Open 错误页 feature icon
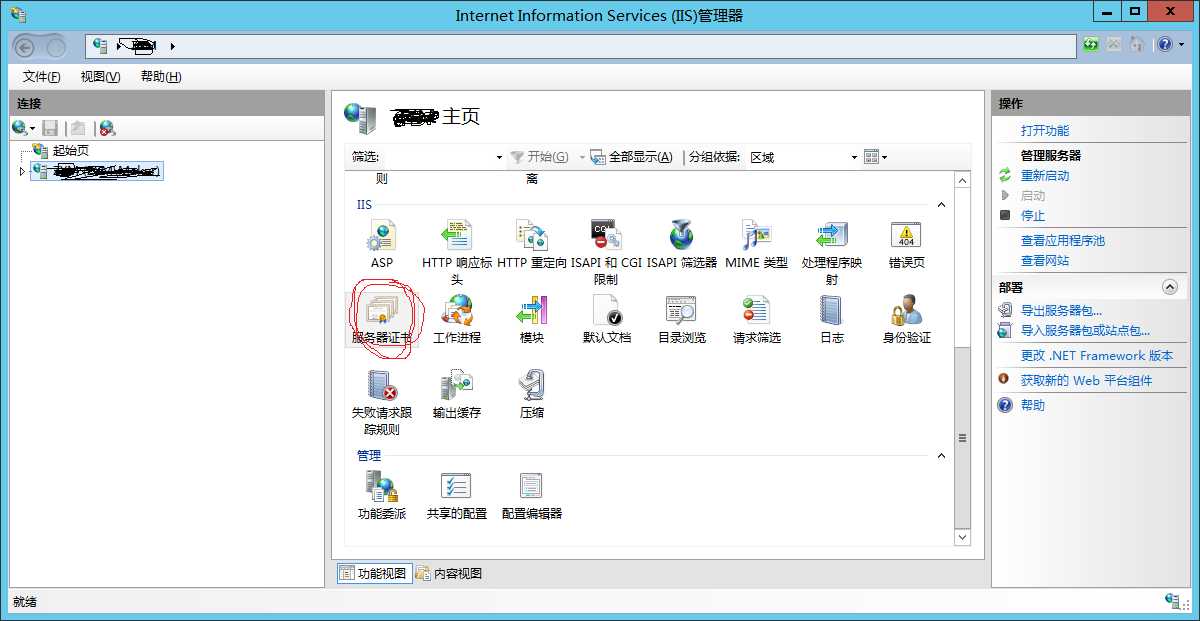 coord(907,244)
